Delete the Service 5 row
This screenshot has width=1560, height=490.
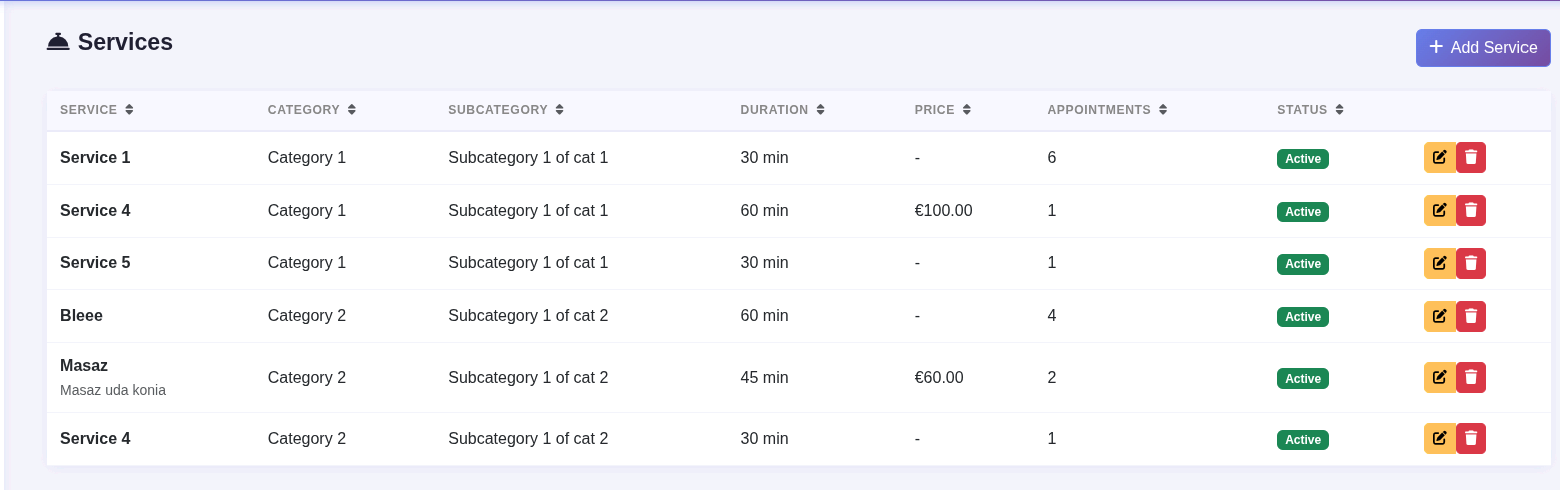click(1471, 263)
